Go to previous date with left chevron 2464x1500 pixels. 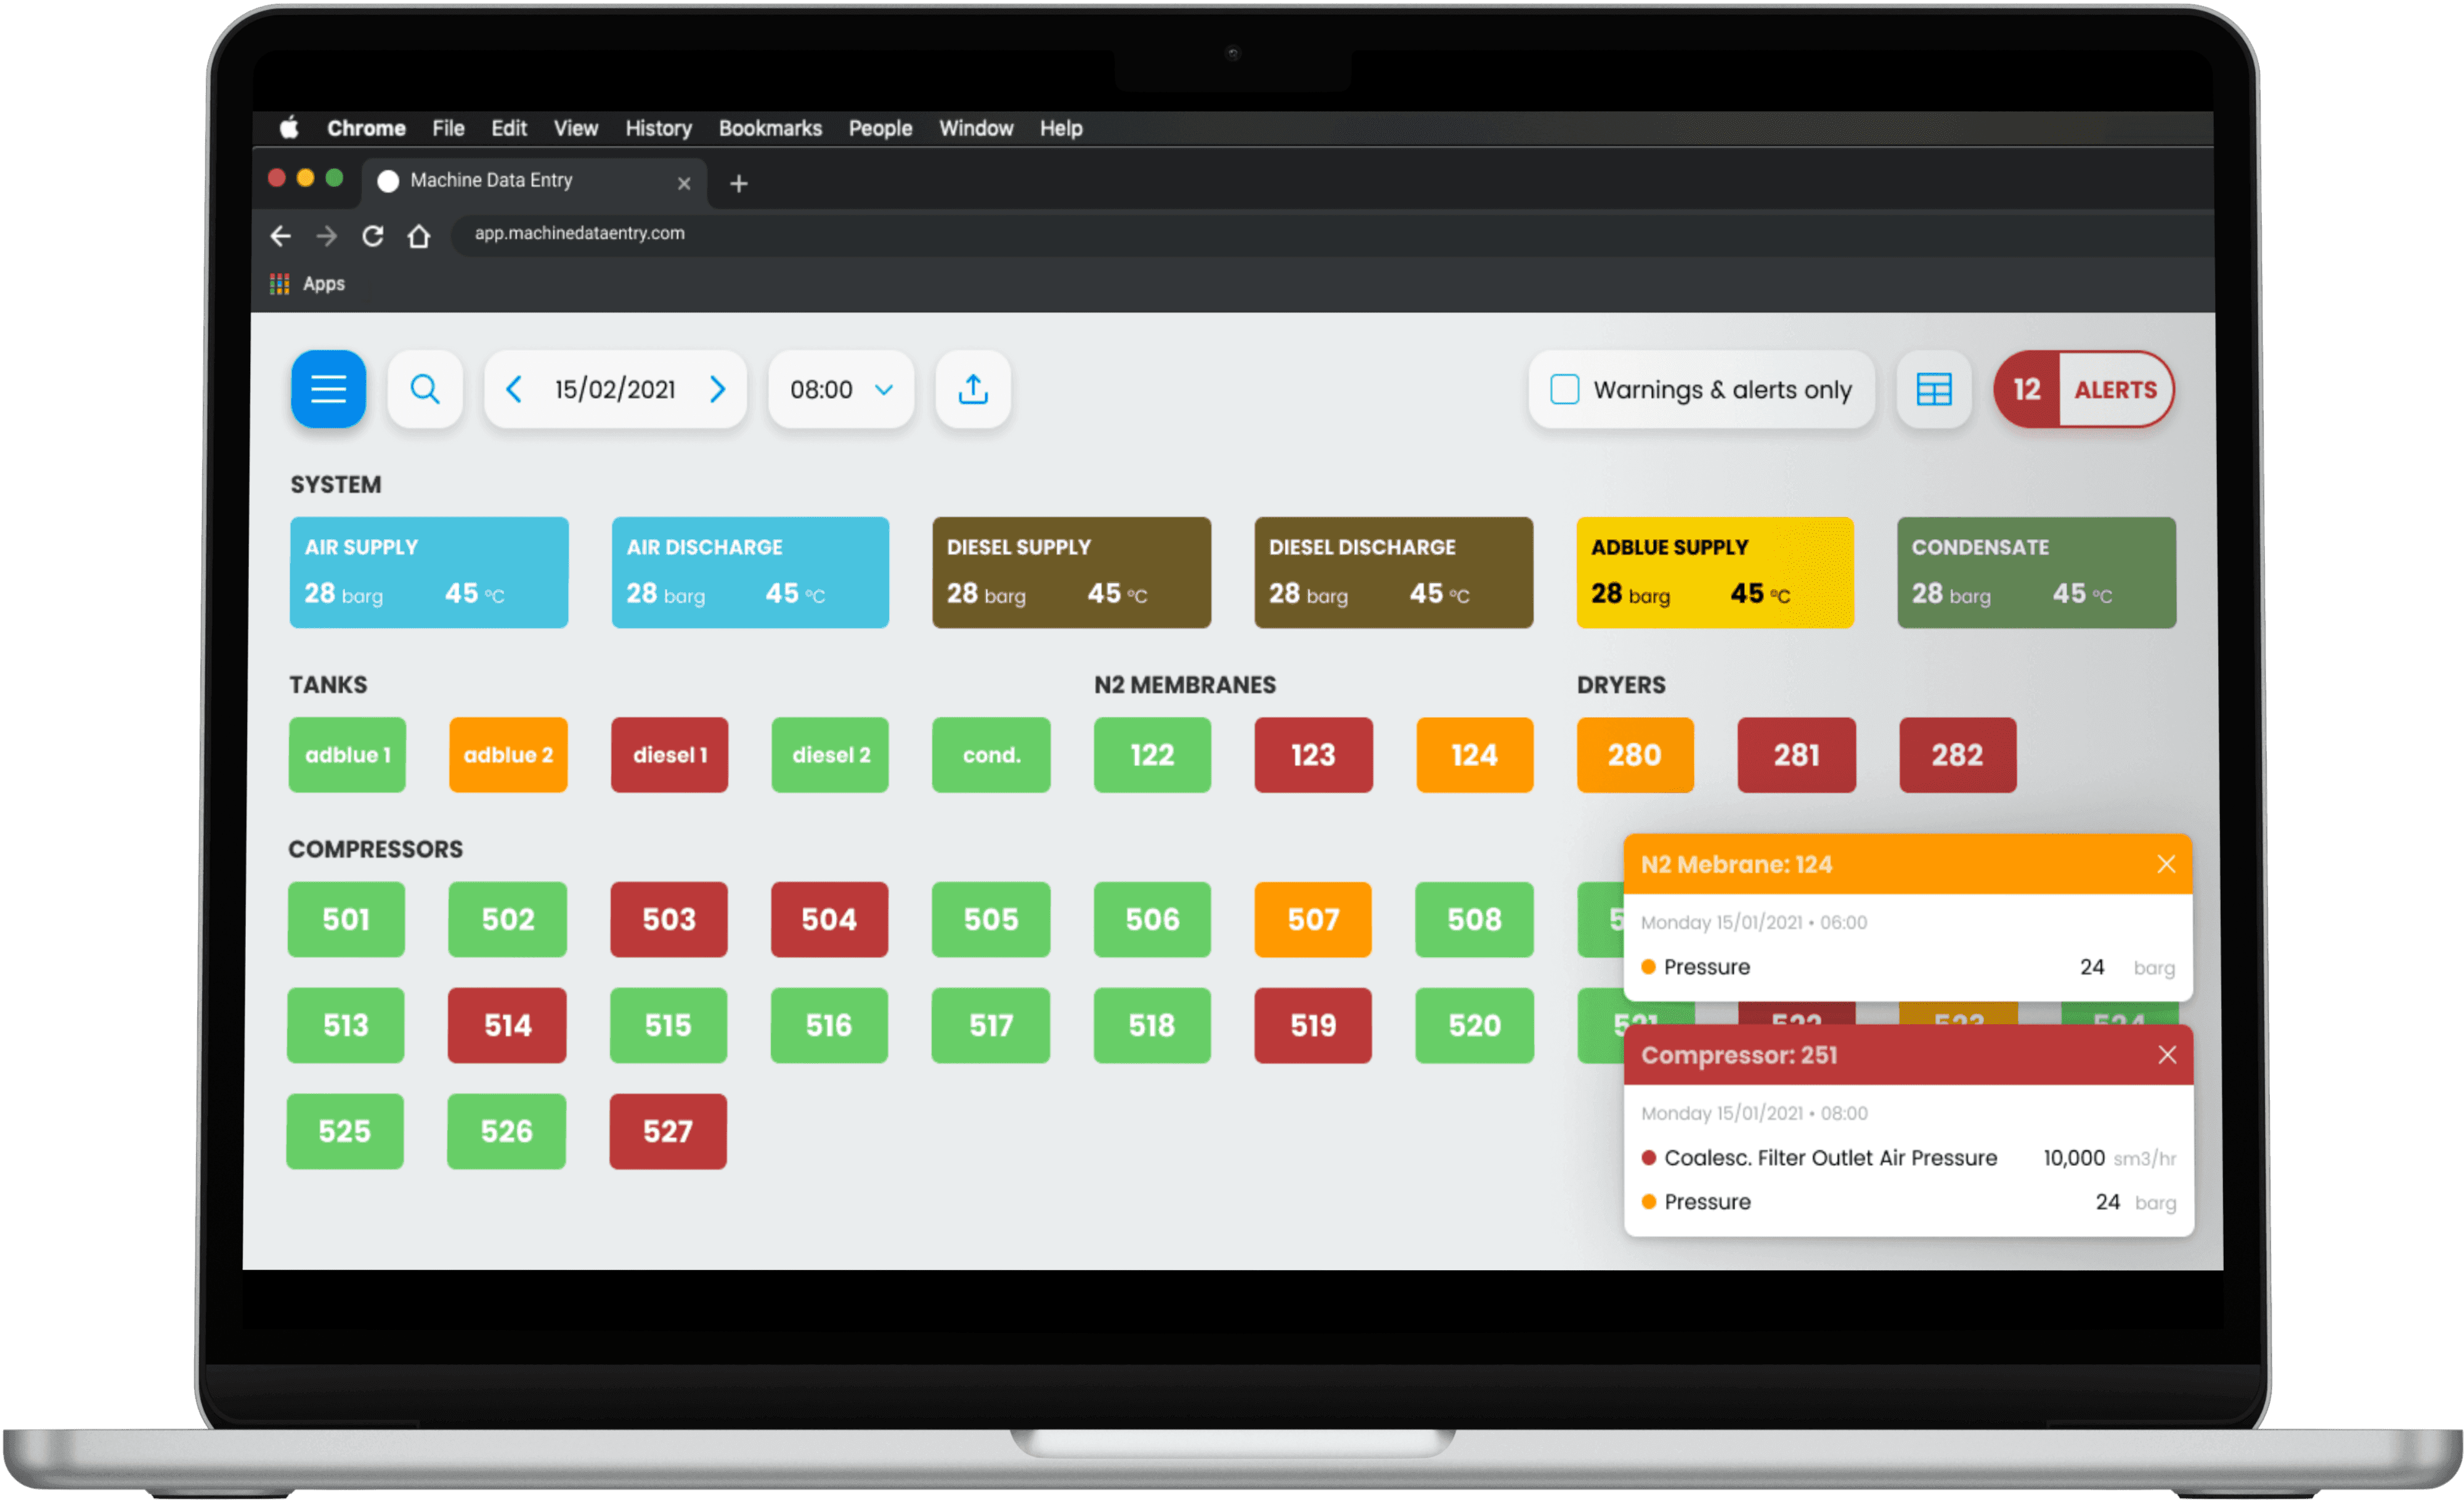click(514, 389)
